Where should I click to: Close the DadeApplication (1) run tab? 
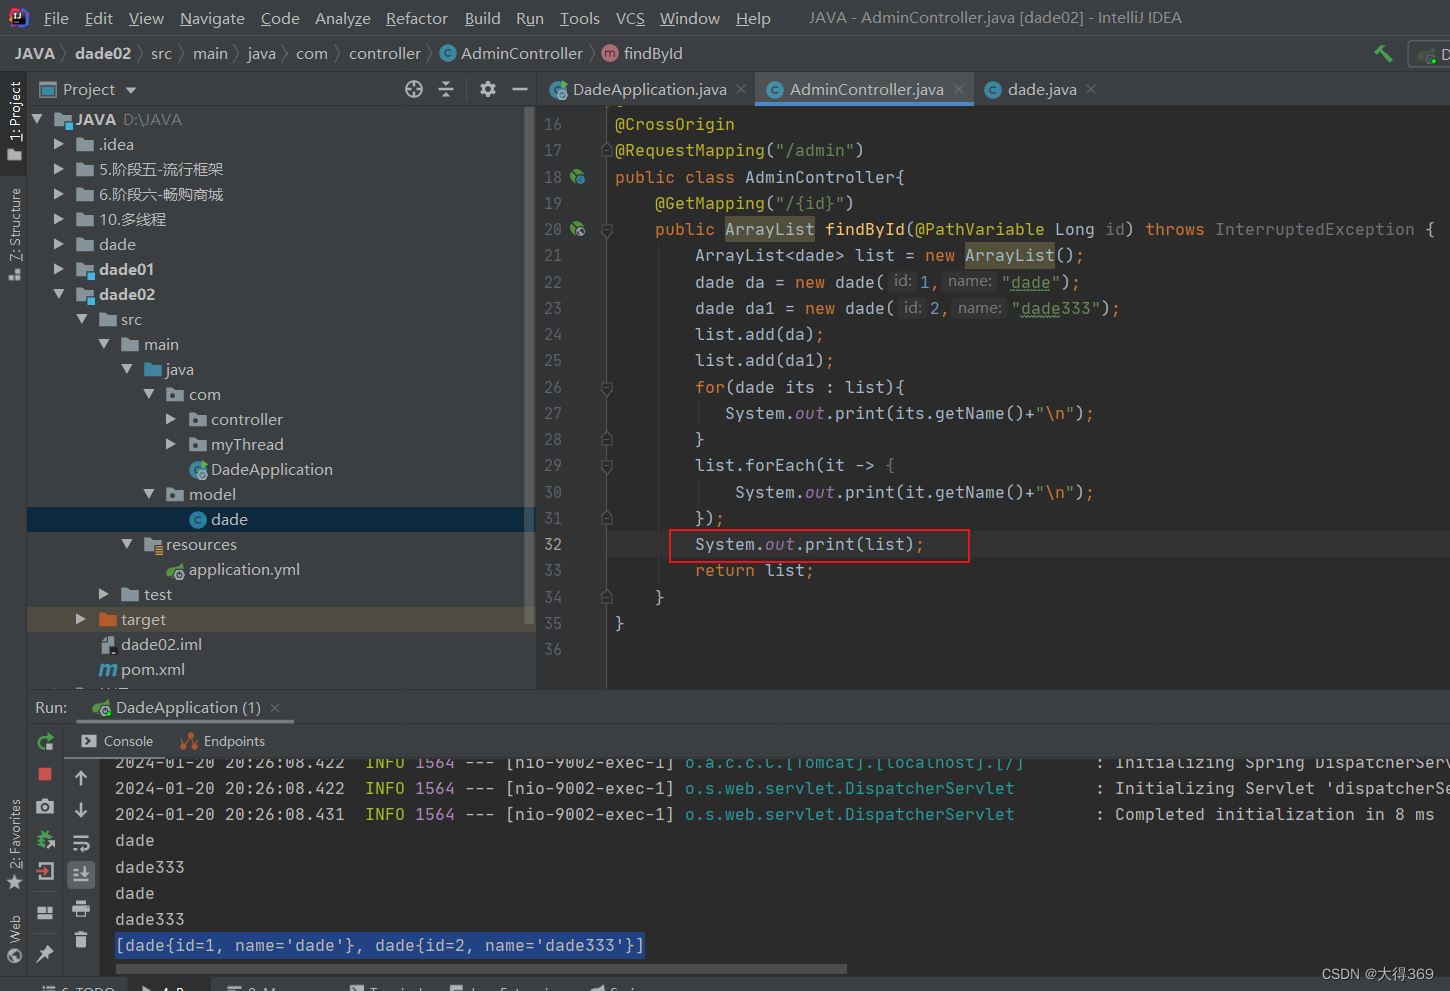click(x=275, y=707)
